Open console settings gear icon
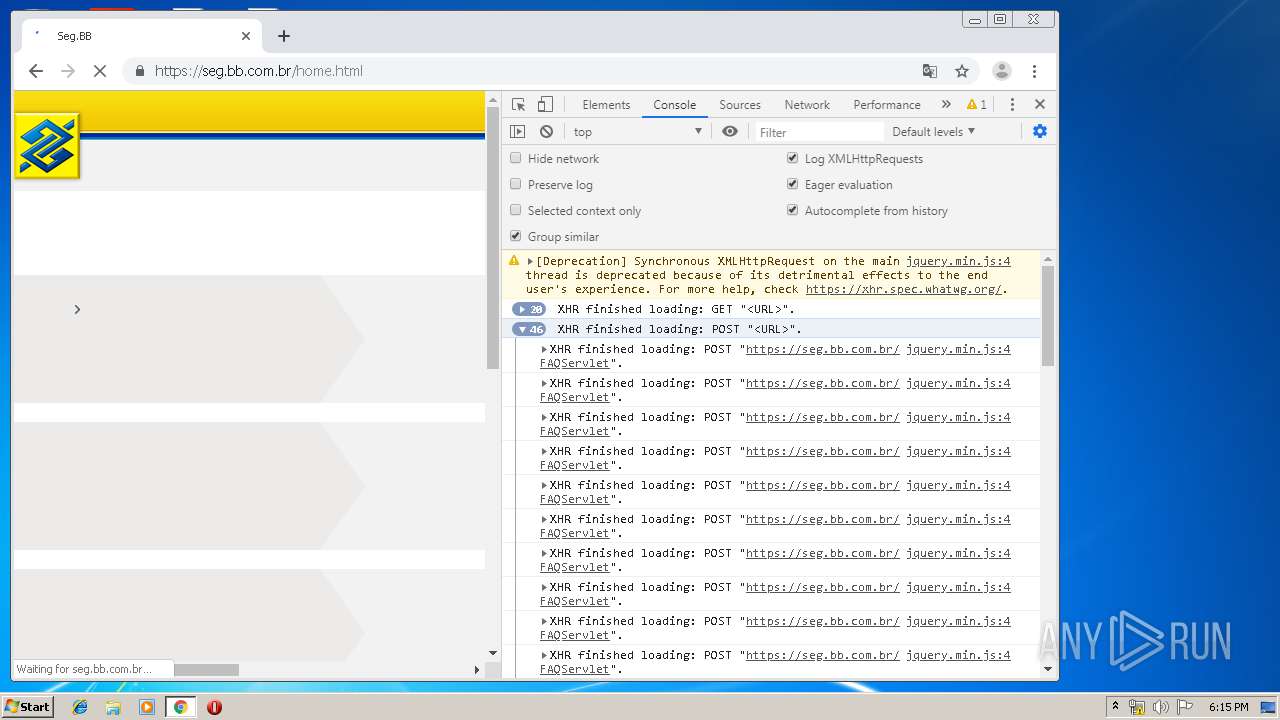Image resolution: width=1280 pixels, height=720 pixels. [1040, 131]
